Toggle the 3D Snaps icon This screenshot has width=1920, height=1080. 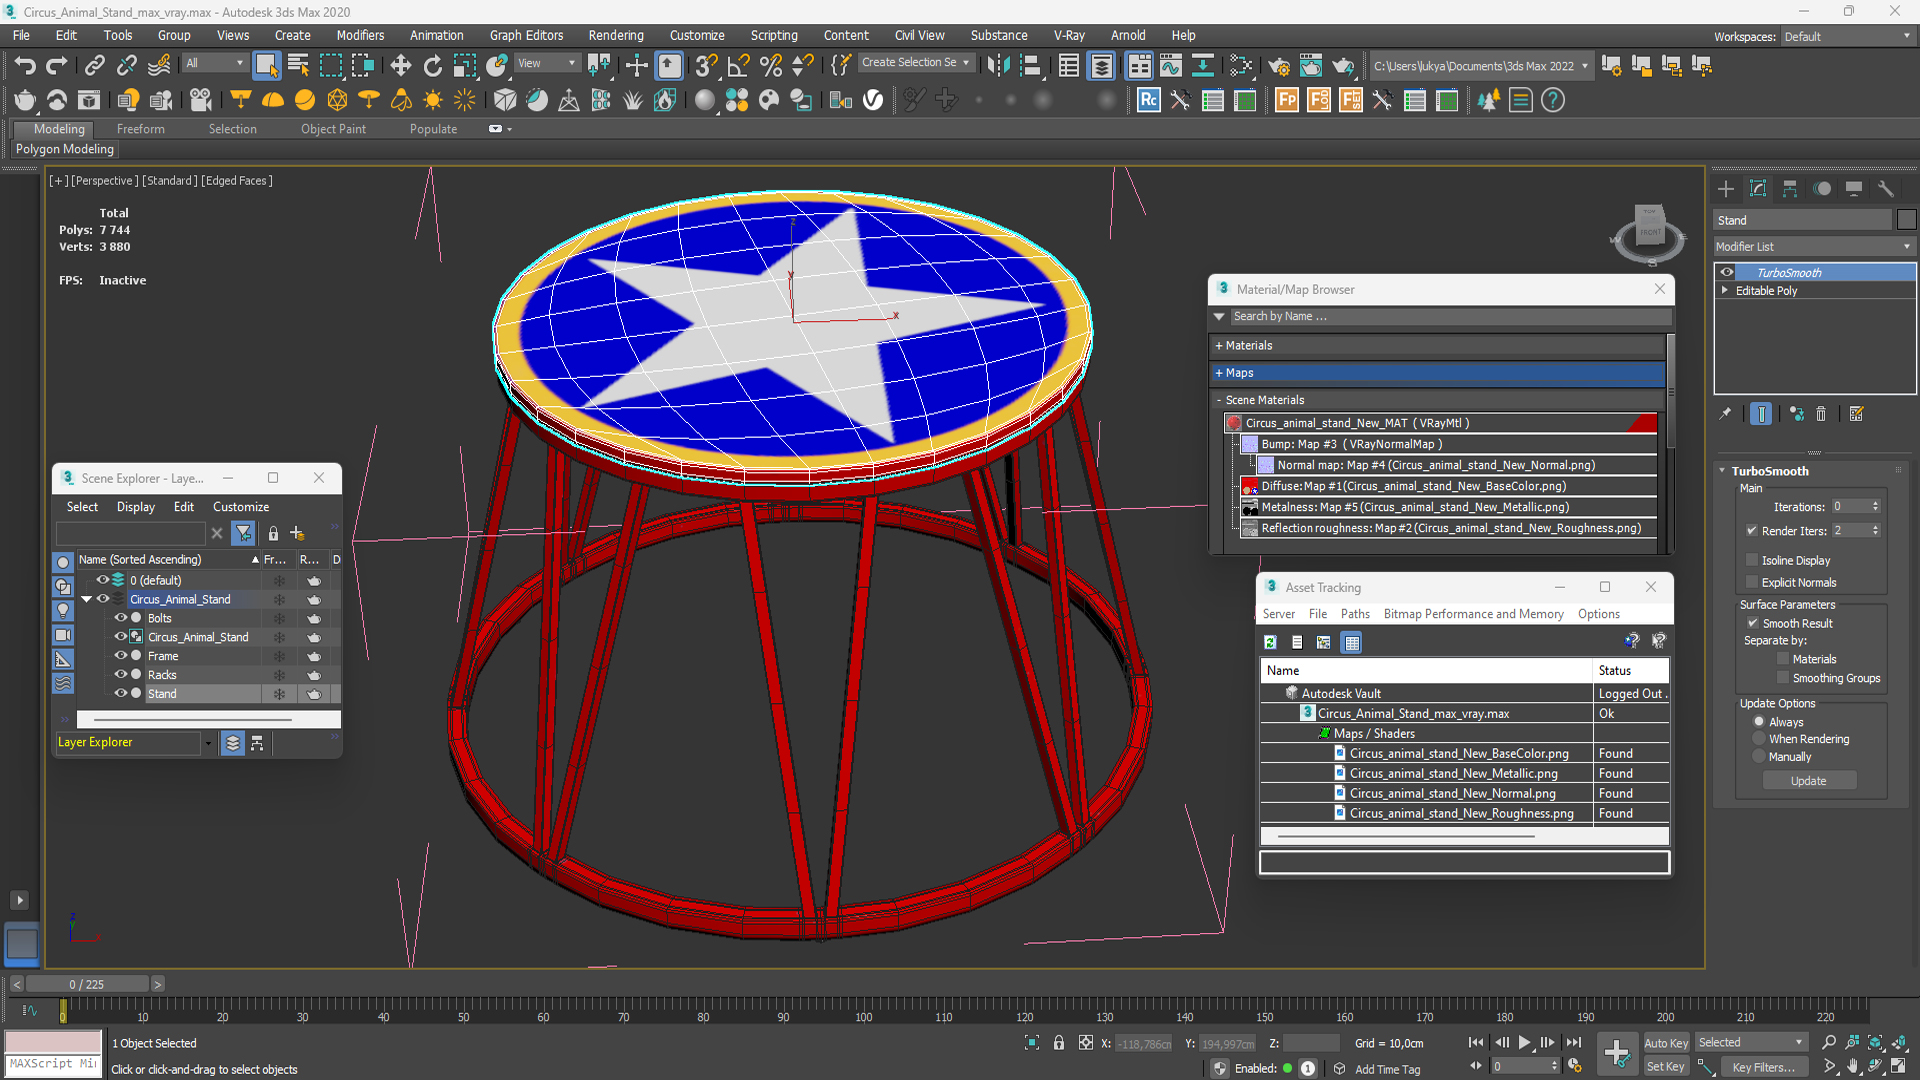(x=706, y=66)
